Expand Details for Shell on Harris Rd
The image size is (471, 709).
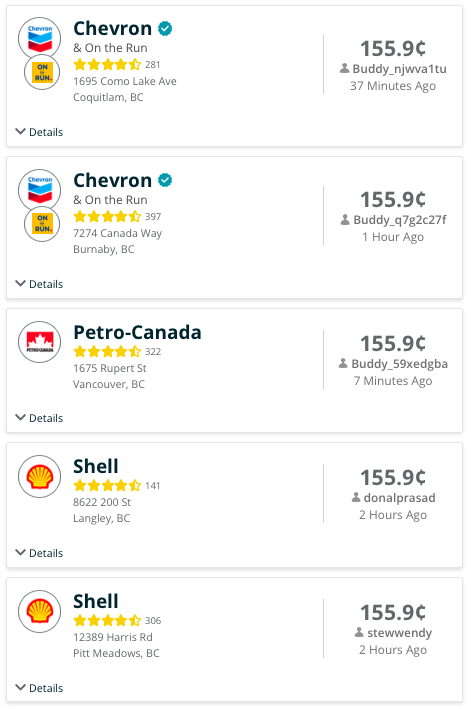point(39,688)
